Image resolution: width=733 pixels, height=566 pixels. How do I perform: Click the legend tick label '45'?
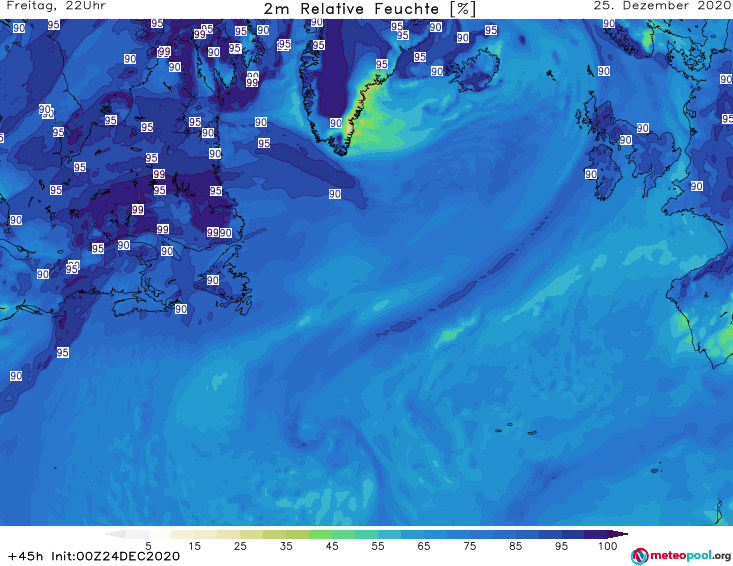click(332, 546)
